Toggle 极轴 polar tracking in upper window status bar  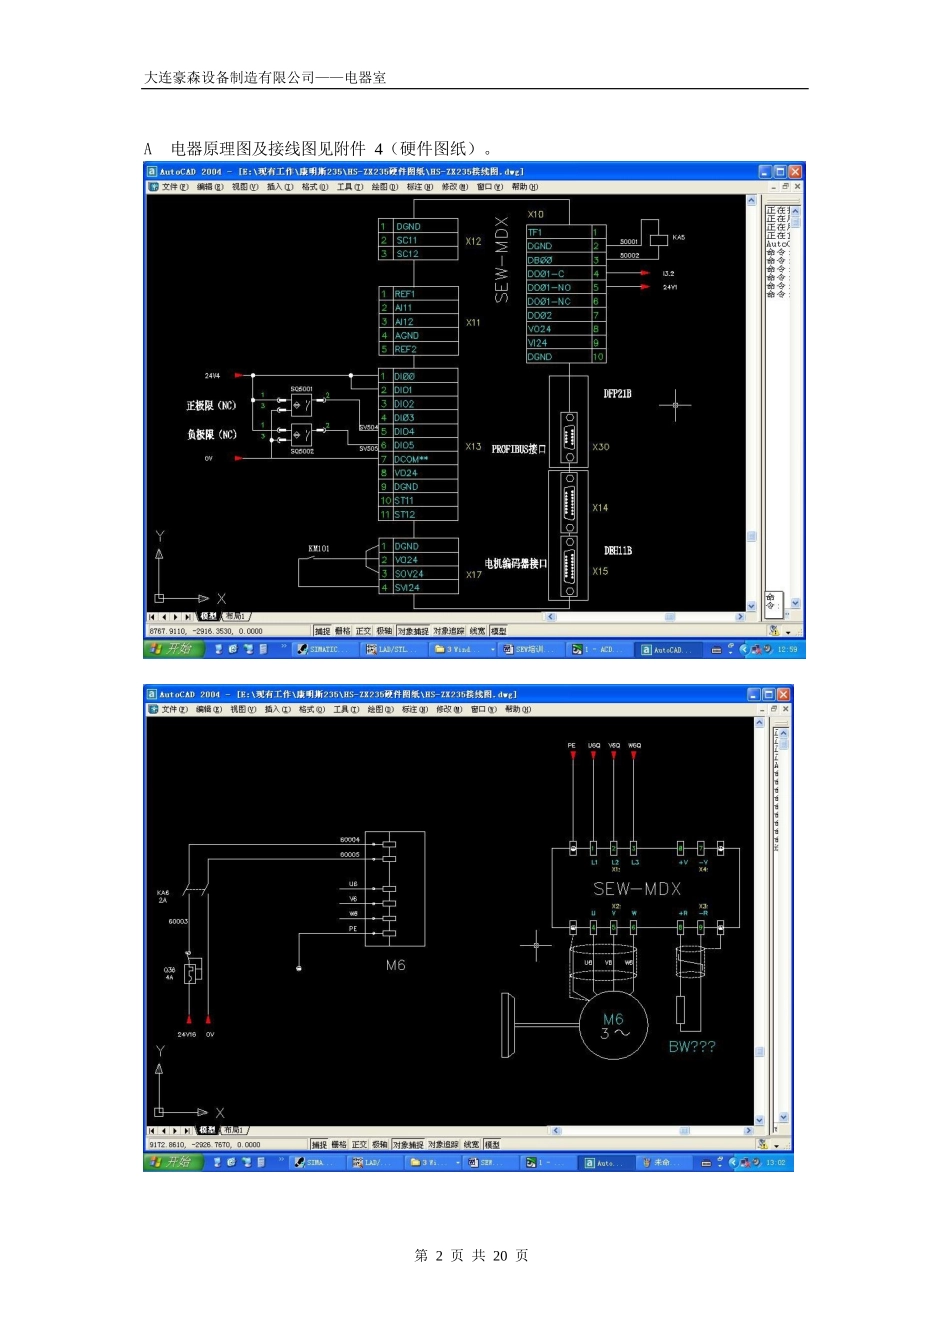[x=385, y=631]
